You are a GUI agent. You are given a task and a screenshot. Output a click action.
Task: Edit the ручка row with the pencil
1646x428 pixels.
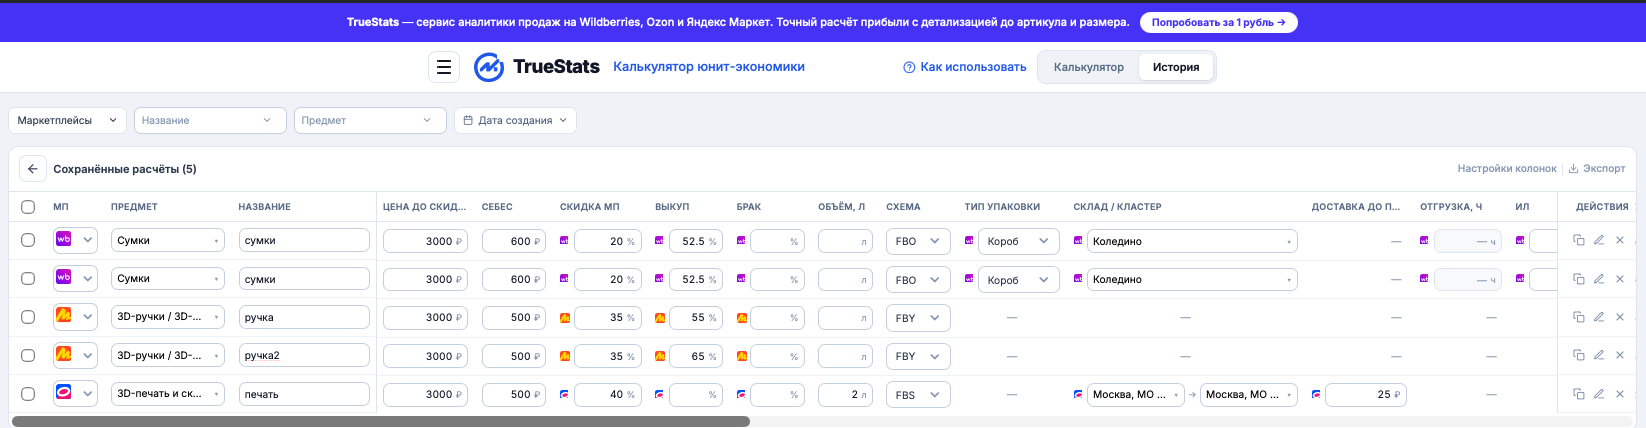[1599, 317]
